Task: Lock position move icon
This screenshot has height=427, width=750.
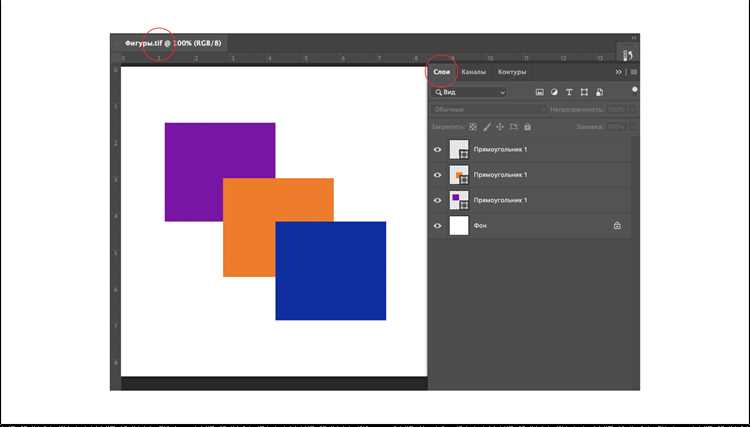Action: click(x=500, y=127)
